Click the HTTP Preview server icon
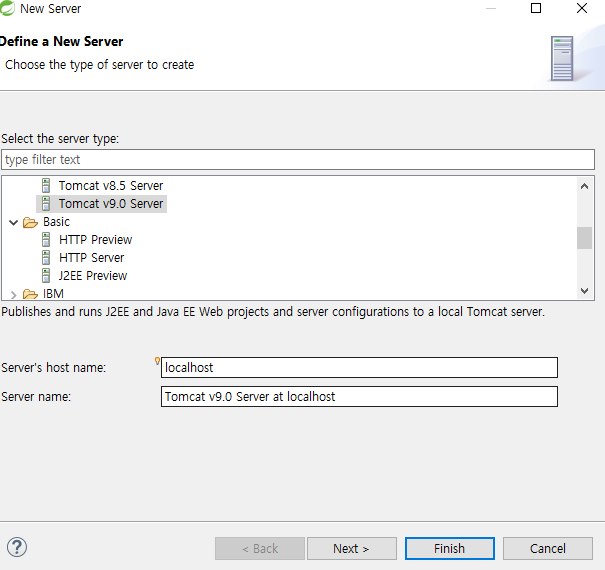Screen dimensions: 605x570 [46, 240]
